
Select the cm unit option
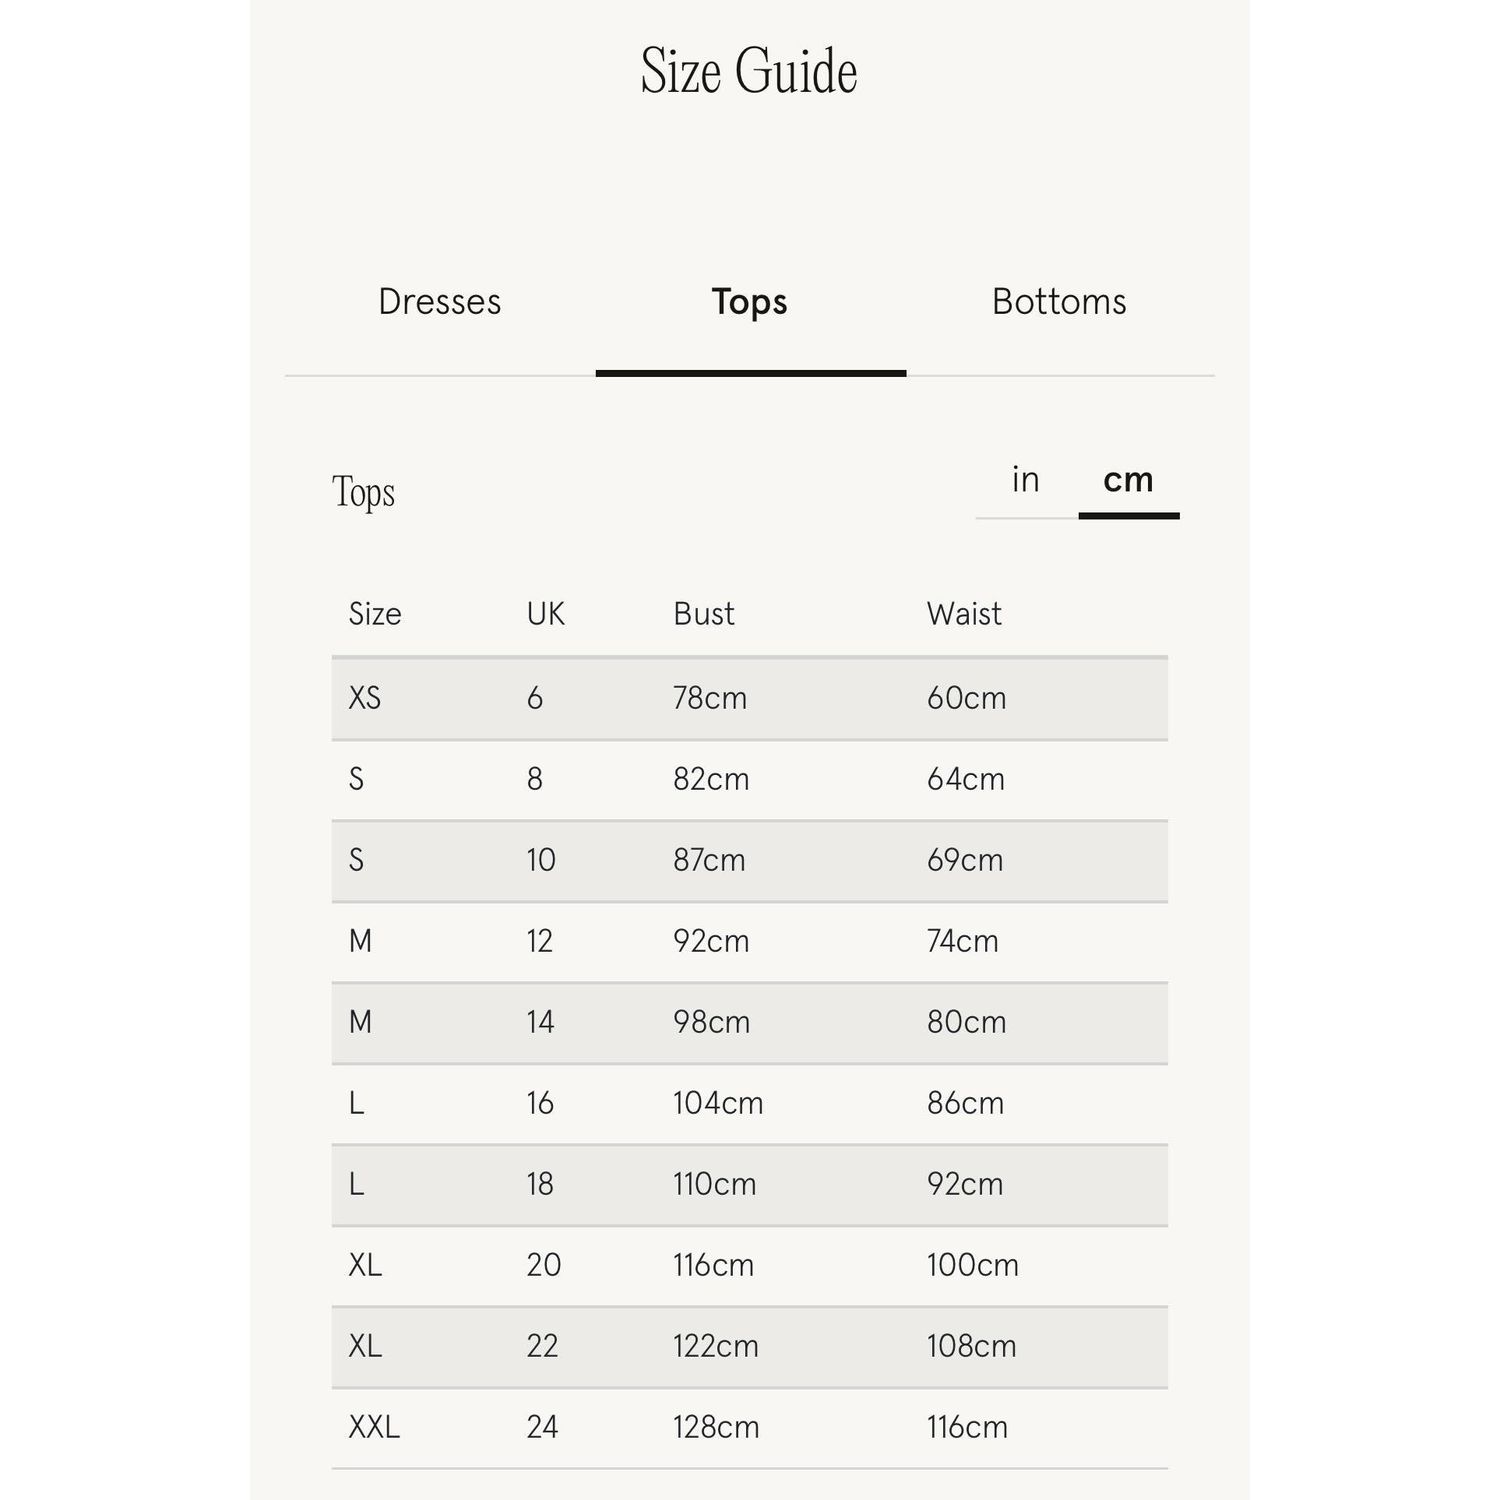[1128, 480]
